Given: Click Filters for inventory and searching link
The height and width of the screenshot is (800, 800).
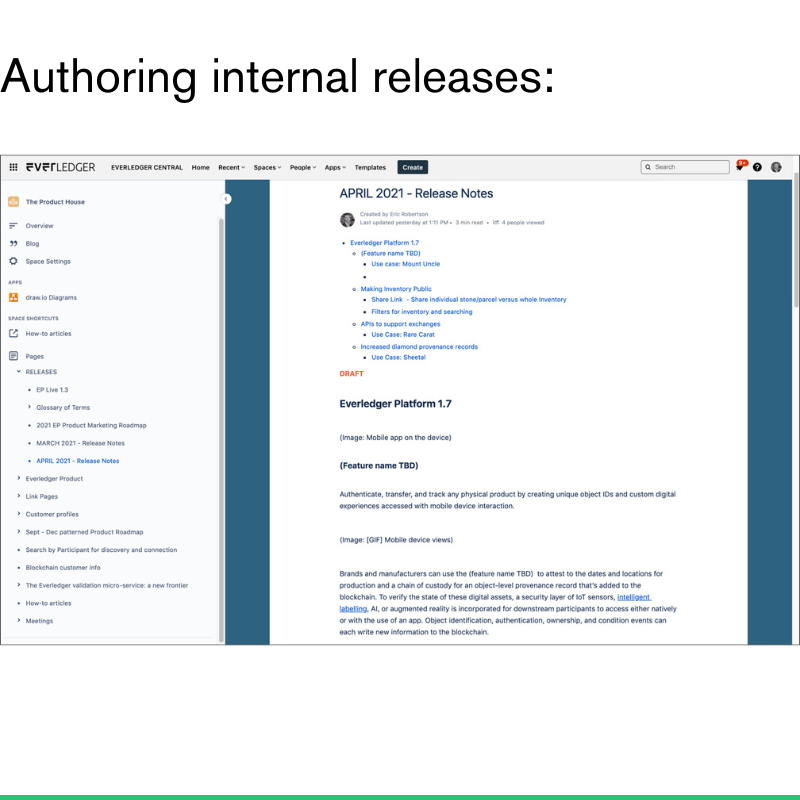Looking at the screenshot, I should click(422, 312).
